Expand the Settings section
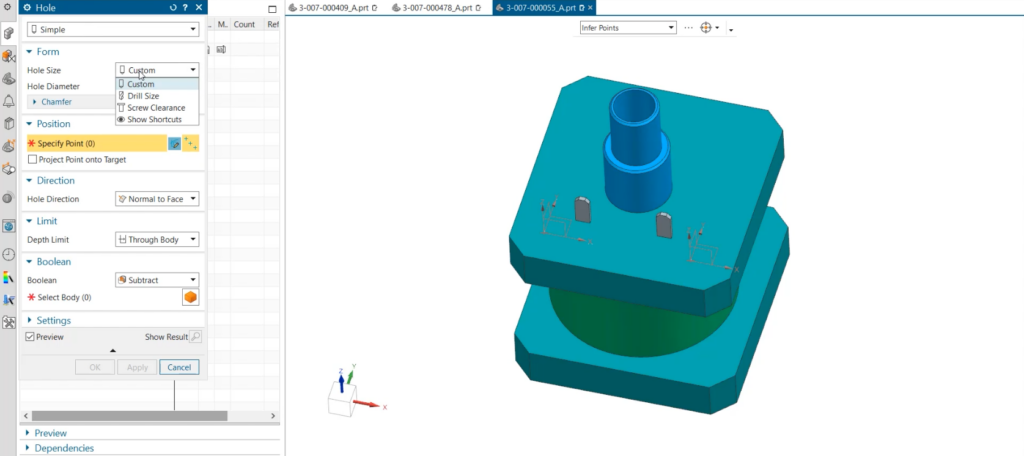Image resolution: width=1024 pixels, height=456 pixels. coord(29,321)
